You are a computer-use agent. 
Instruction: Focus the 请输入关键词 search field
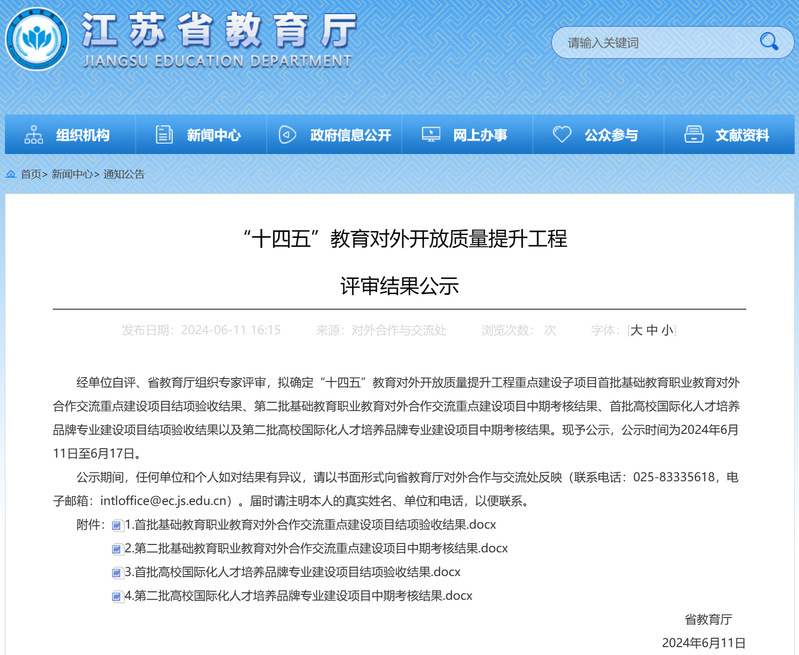(655, 42)
